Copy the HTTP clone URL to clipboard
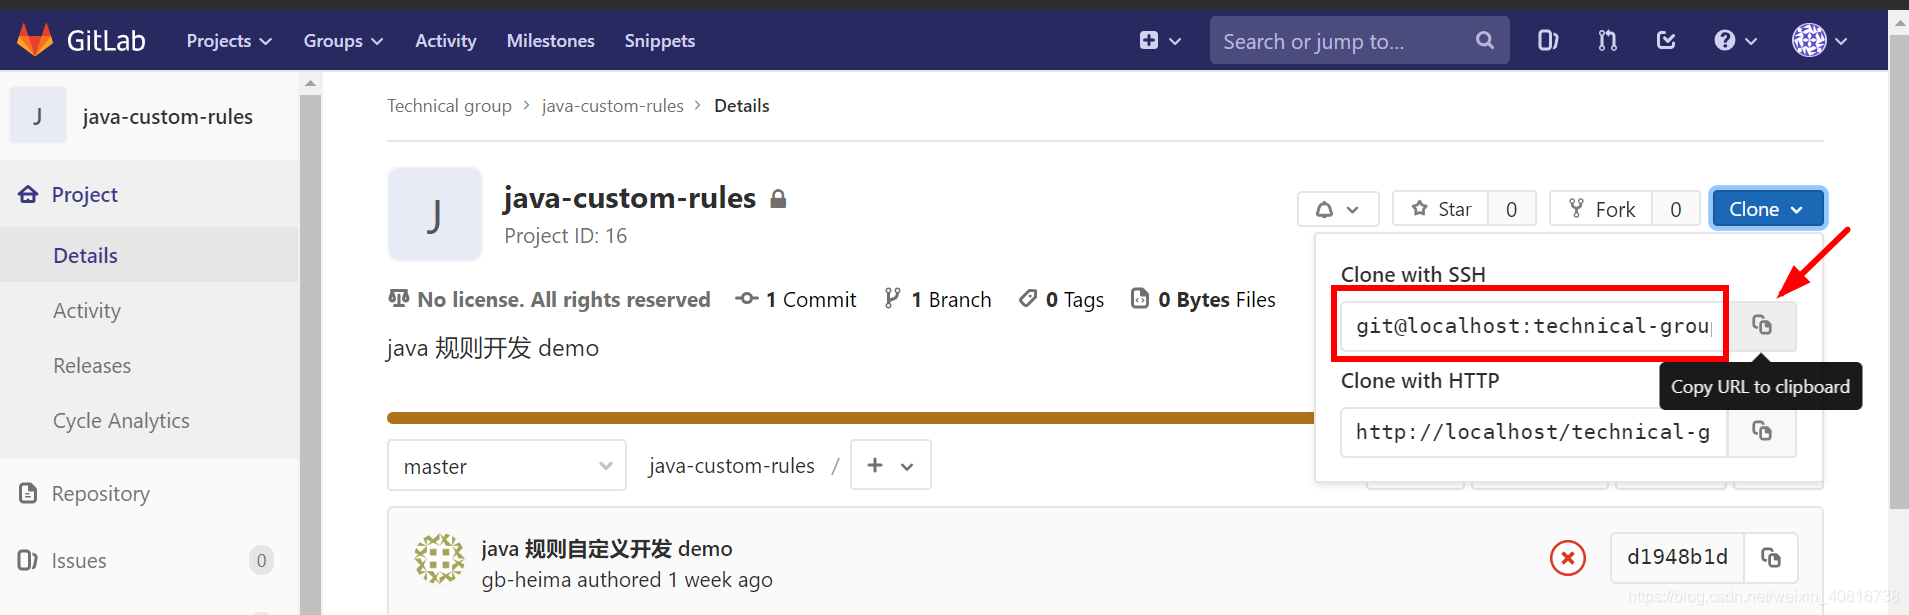 tap(1762, 432)
